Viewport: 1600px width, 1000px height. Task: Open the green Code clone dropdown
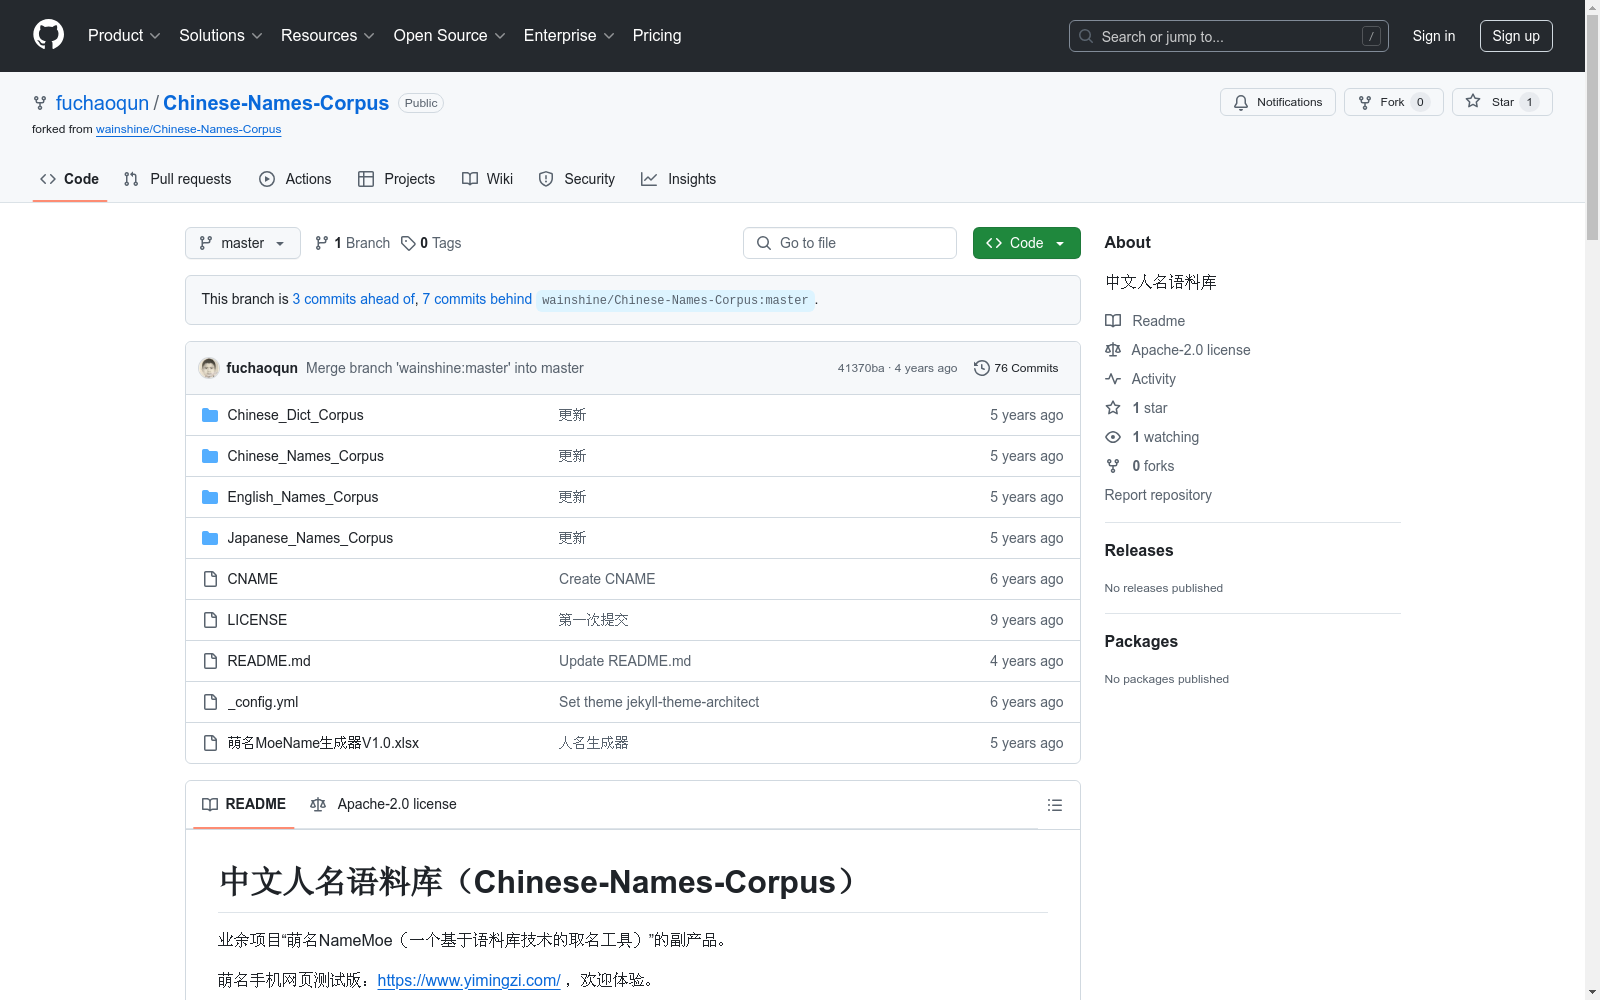(1026, 243)
